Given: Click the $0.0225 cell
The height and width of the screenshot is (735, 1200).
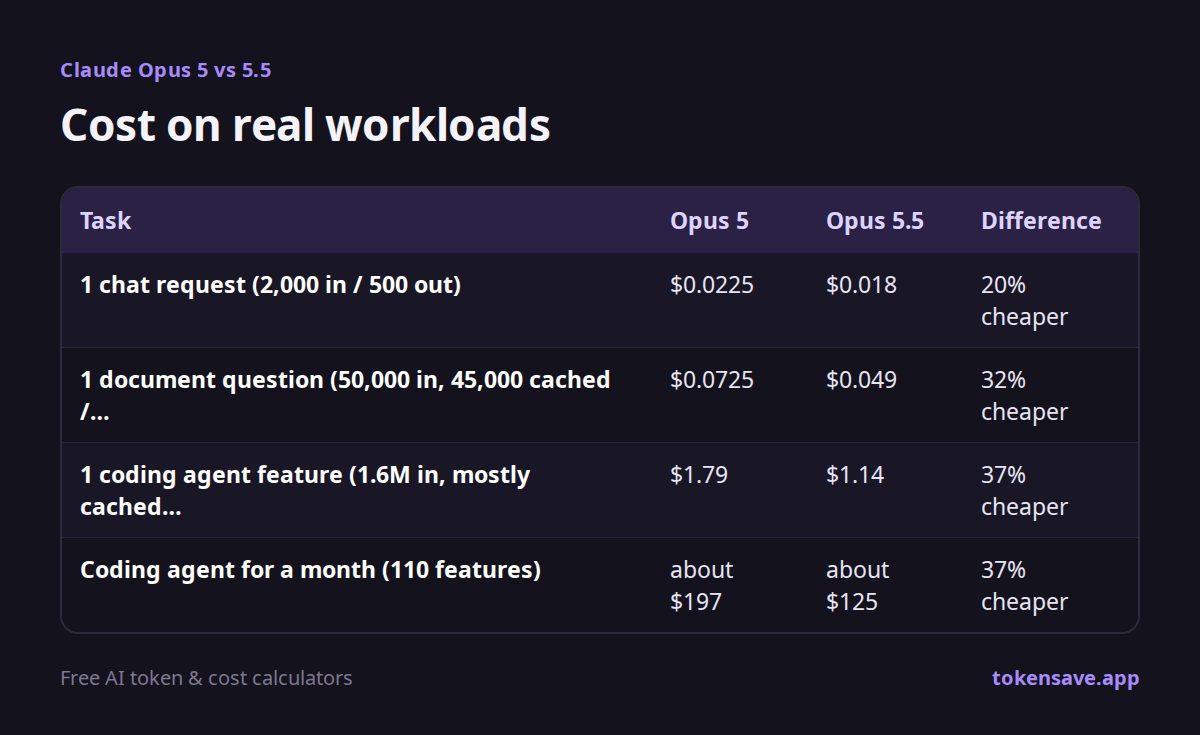Looking at the screenshot, I should pyautogui.click(x=712, y=285).
